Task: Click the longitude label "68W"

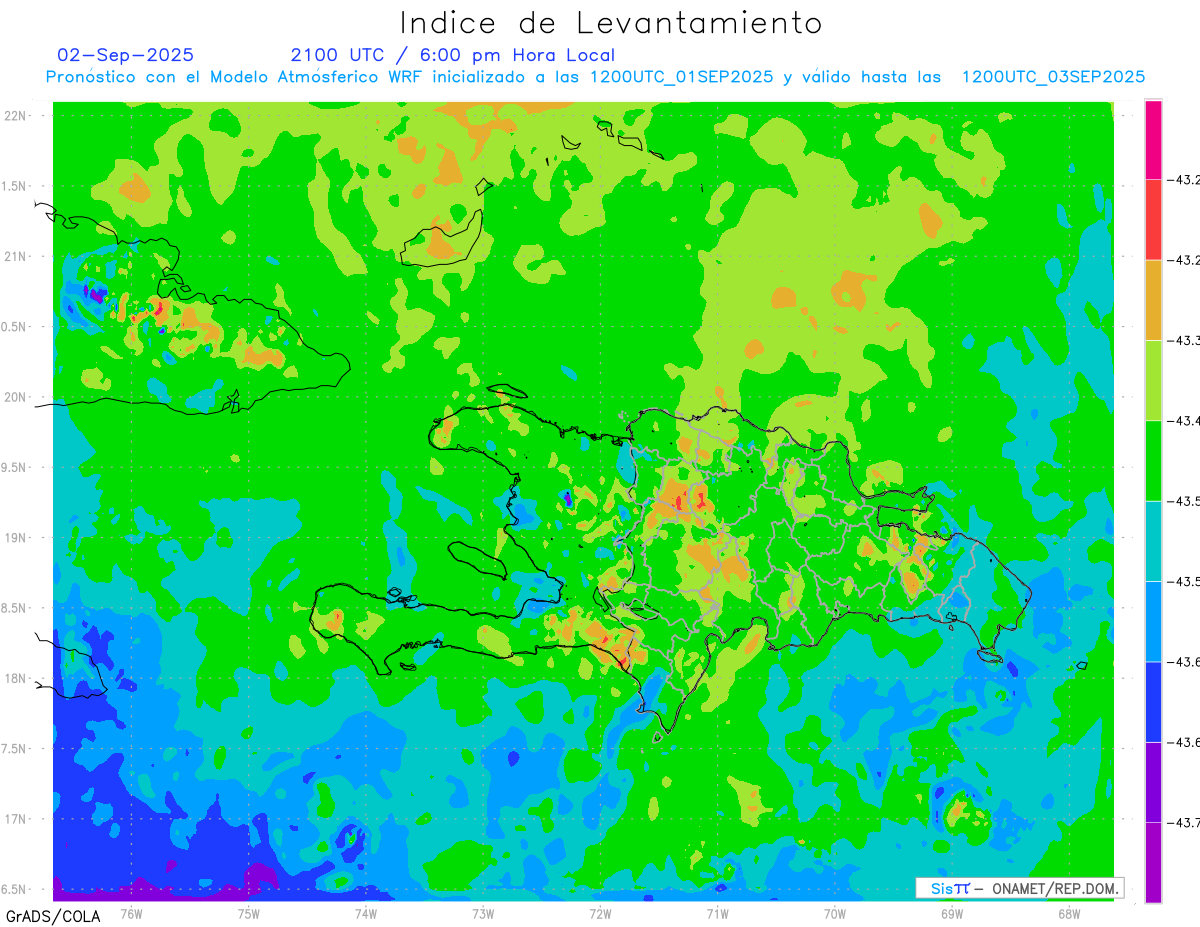Action: 1069,912
